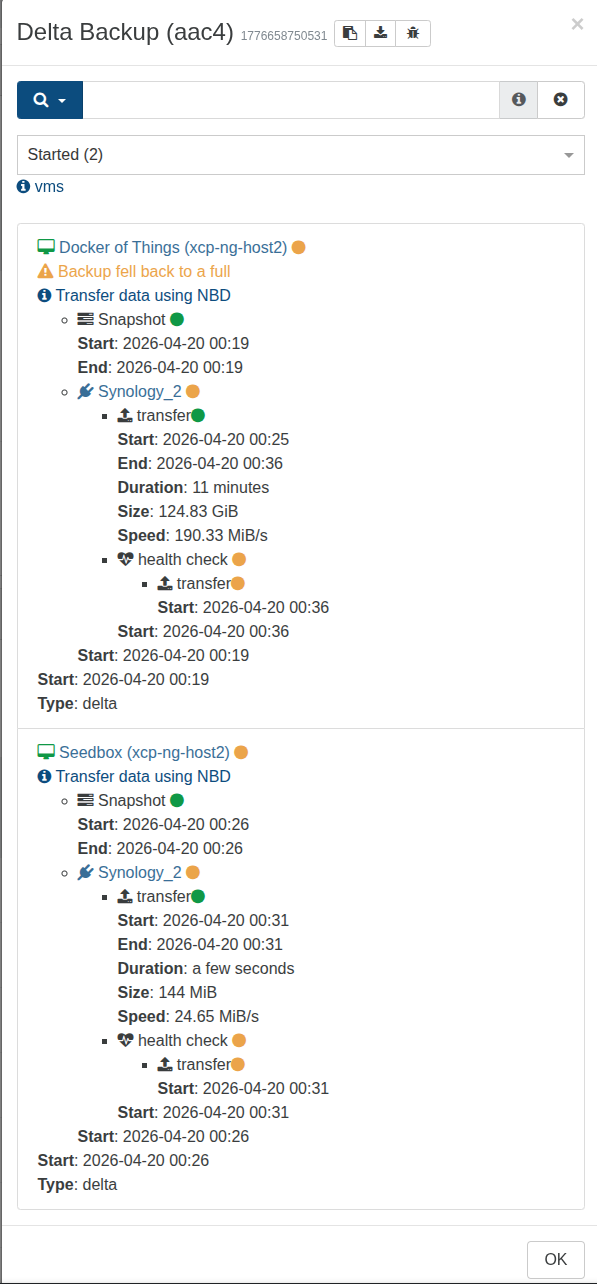
Task: Click the orange status dot next to Docker of Things
Action: click(298, 247)
